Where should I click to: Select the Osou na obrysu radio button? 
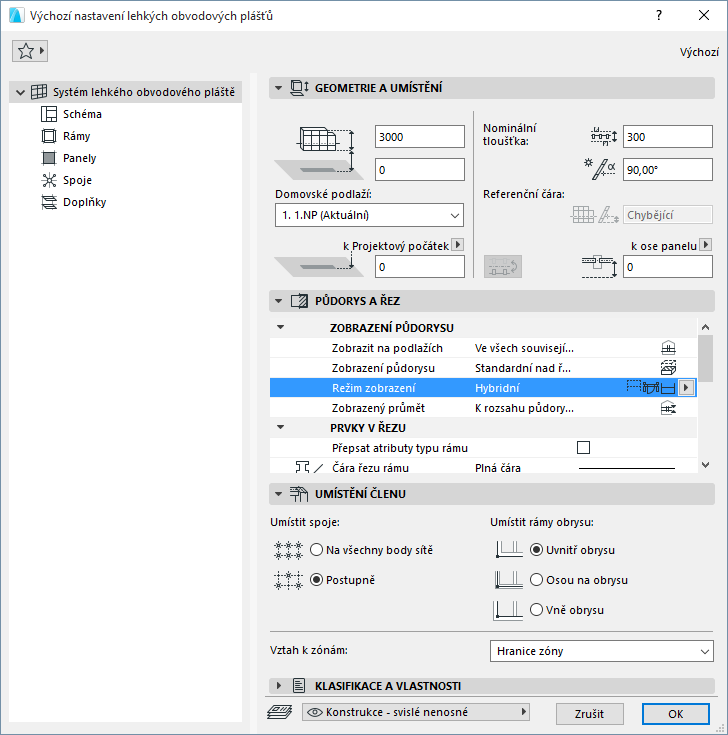click(x=536, y=580)
